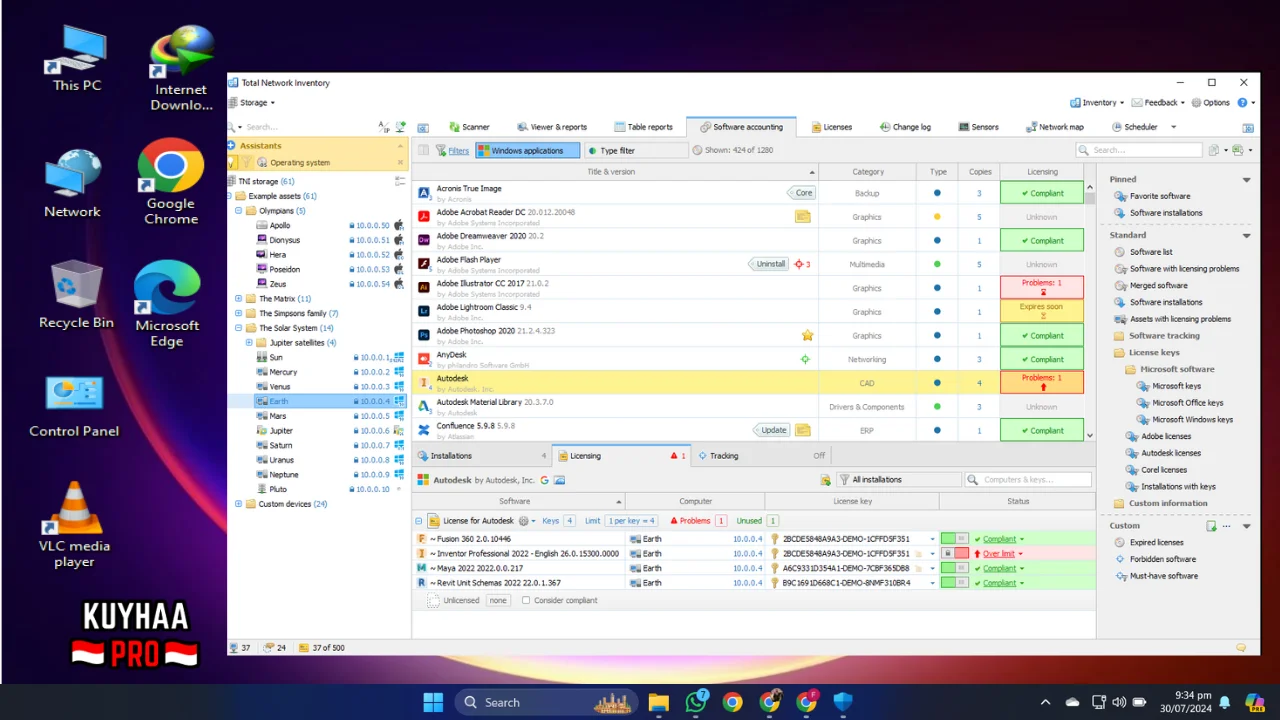Click the gear icon next to License for Autodesk
1280x720 pixels.
click(524, 521)
